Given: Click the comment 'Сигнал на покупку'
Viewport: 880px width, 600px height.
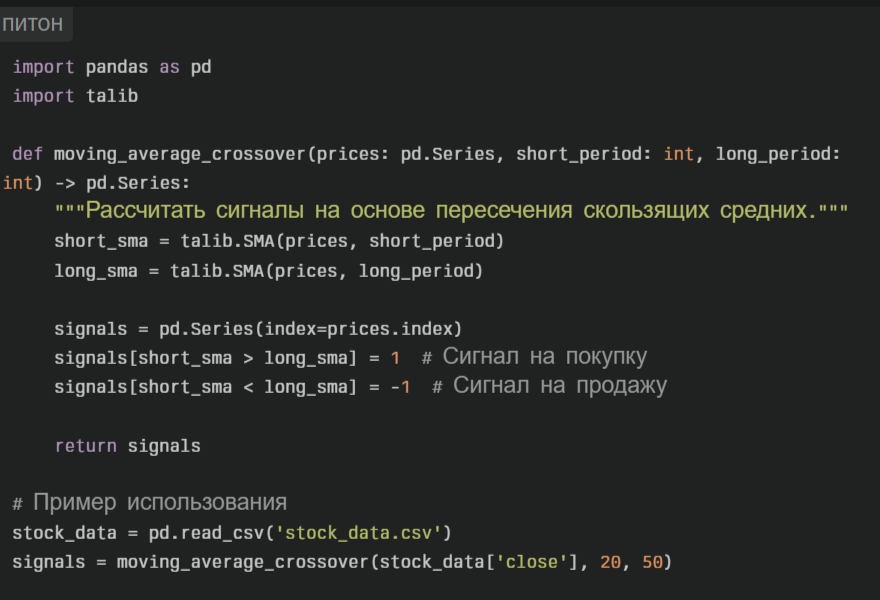Looking at the screenshot, I should (x=544, y=357).
